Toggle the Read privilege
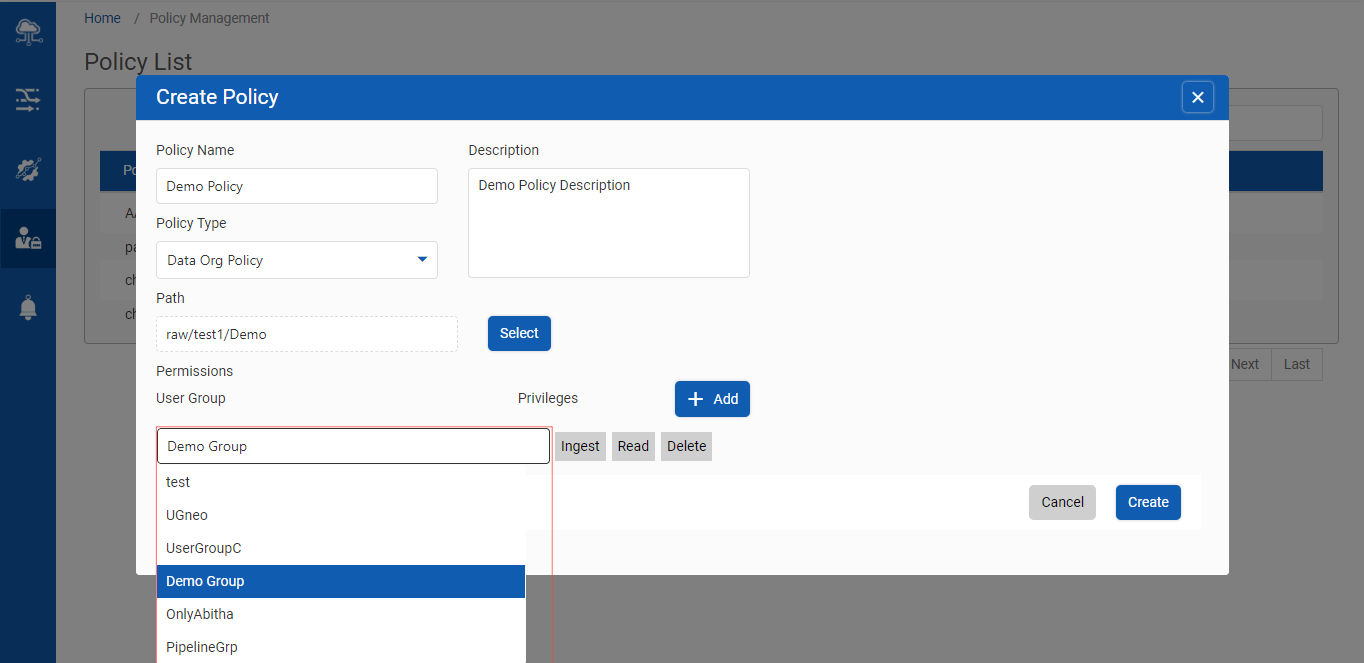Viewport: 1364px width, 663px height. [x=633, y=446]
